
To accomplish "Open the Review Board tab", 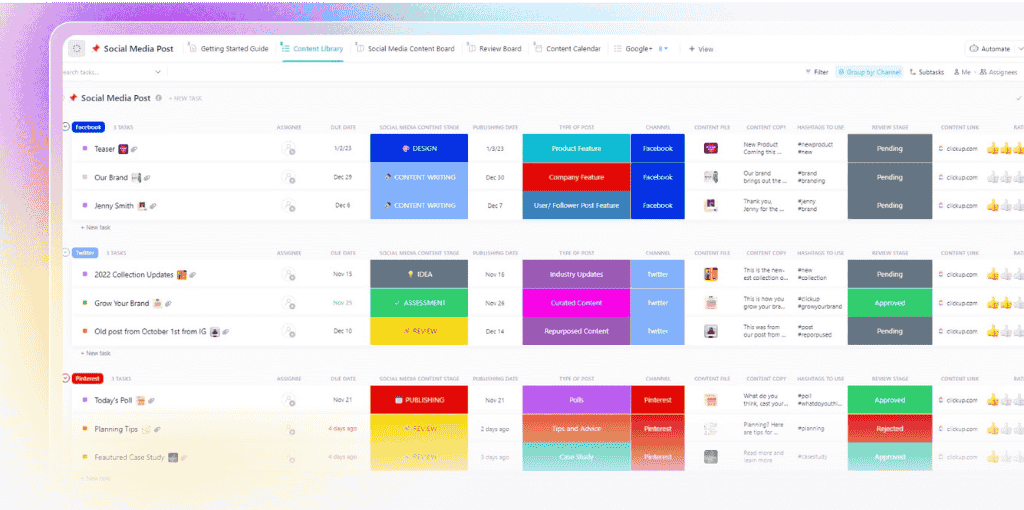I will [x=494, y=49].
